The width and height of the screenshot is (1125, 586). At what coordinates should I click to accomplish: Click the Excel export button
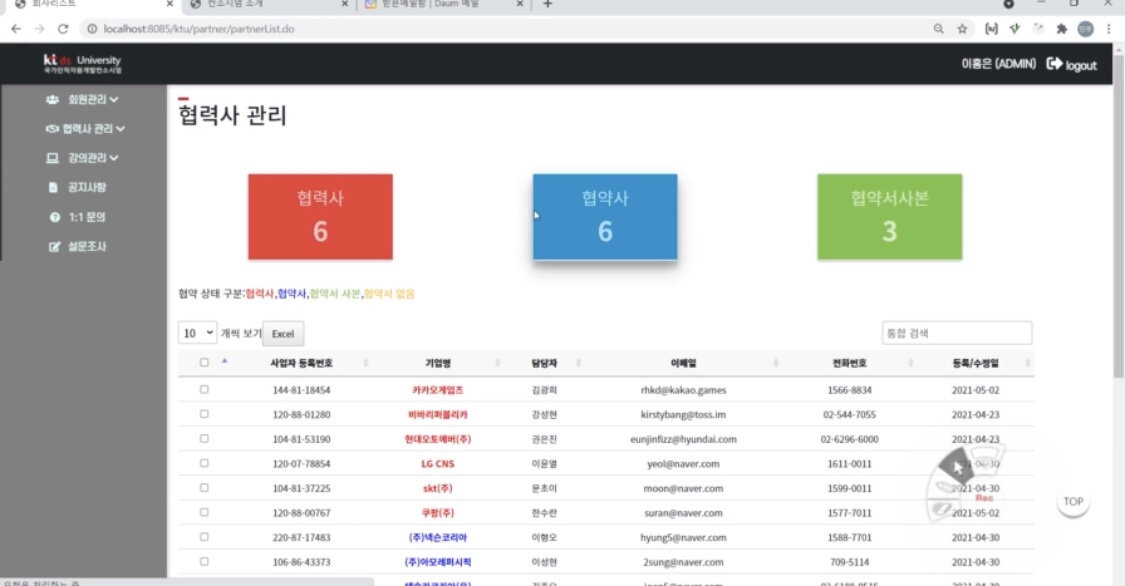point(283,334)
